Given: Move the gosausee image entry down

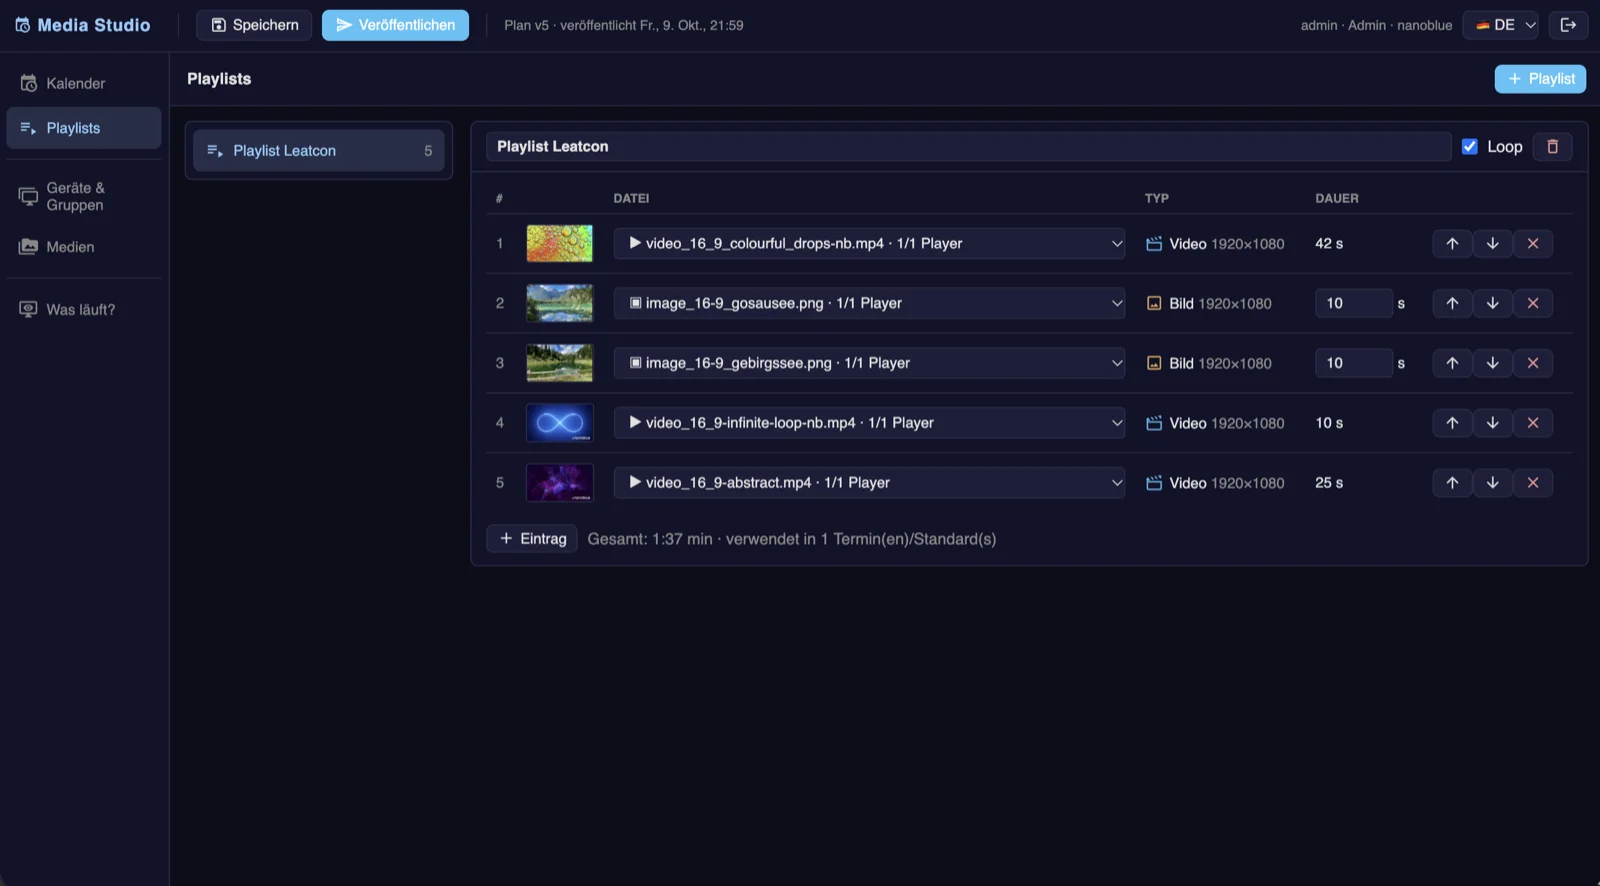Looking at the screenshot, I should tap(1492, 303).
